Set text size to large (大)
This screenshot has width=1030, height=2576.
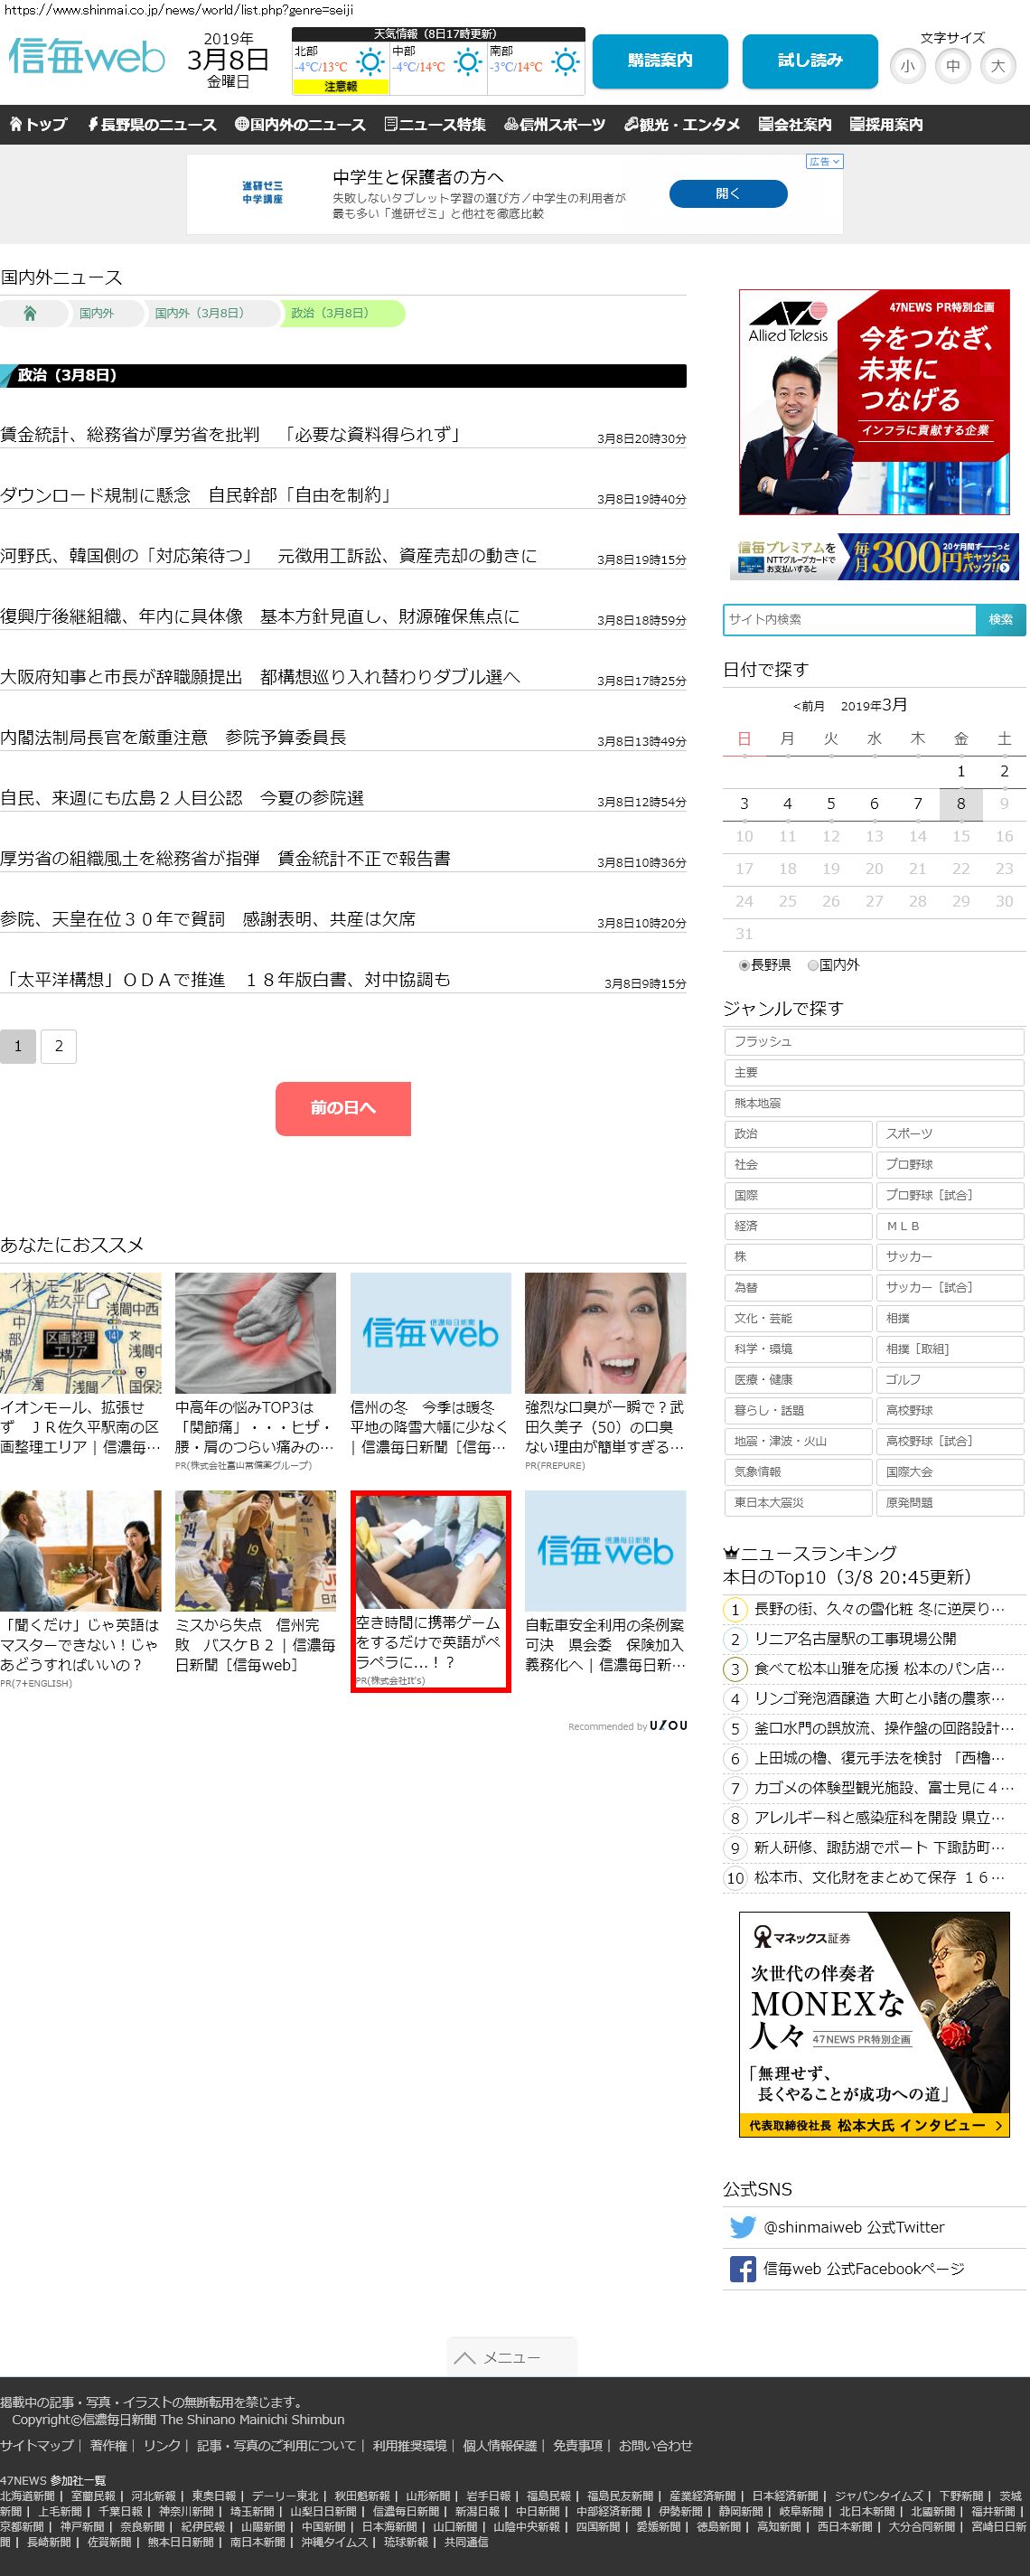[997, 67]
